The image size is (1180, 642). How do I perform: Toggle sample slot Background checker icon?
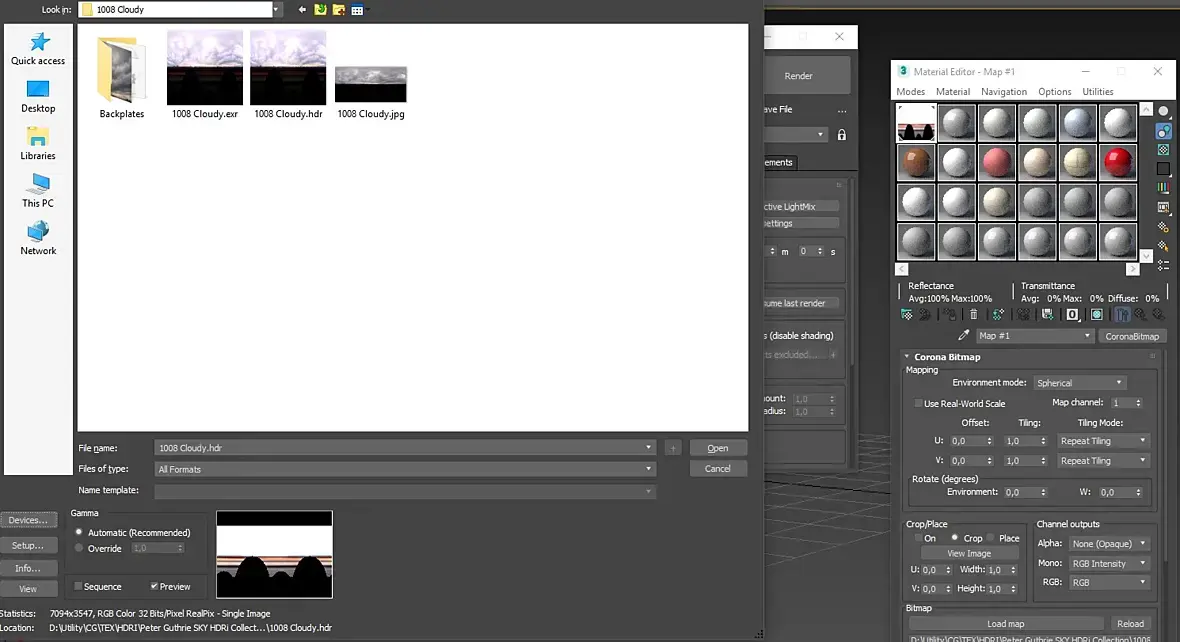pyautogui.click(x=1163, y=149)
